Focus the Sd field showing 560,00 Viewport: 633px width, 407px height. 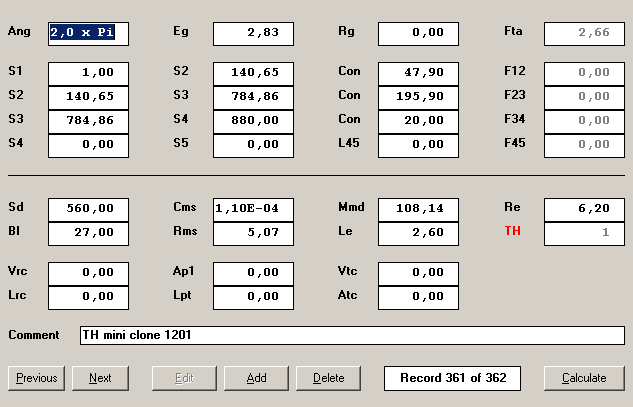[x=88, y=209]
